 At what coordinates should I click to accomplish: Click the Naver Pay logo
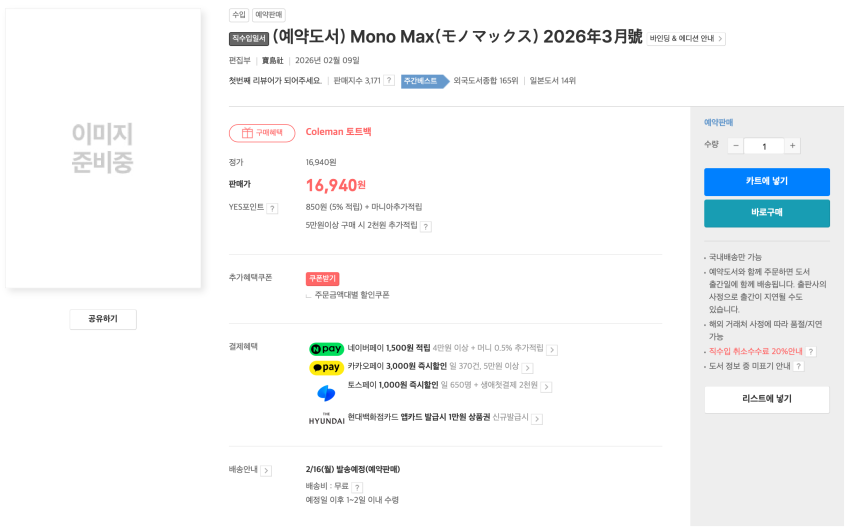pos(326,349)
